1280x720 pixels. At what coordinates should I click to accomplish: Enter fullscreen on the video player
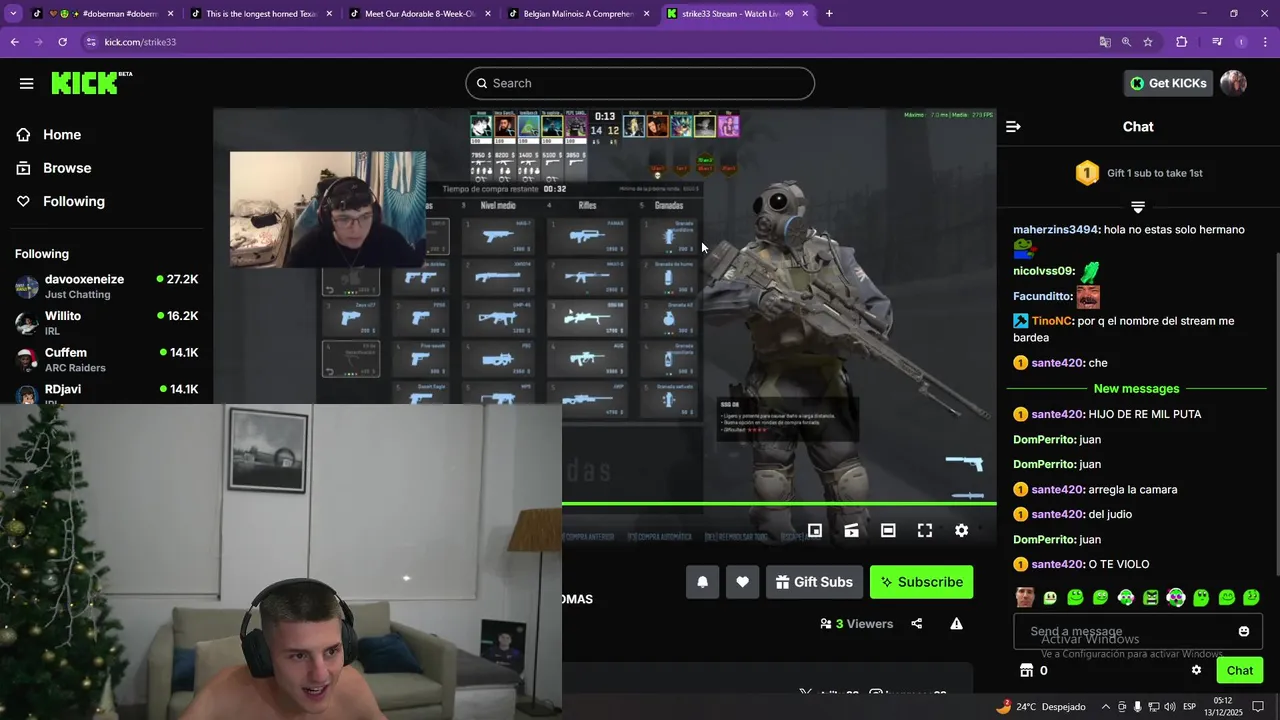[925, 531]
